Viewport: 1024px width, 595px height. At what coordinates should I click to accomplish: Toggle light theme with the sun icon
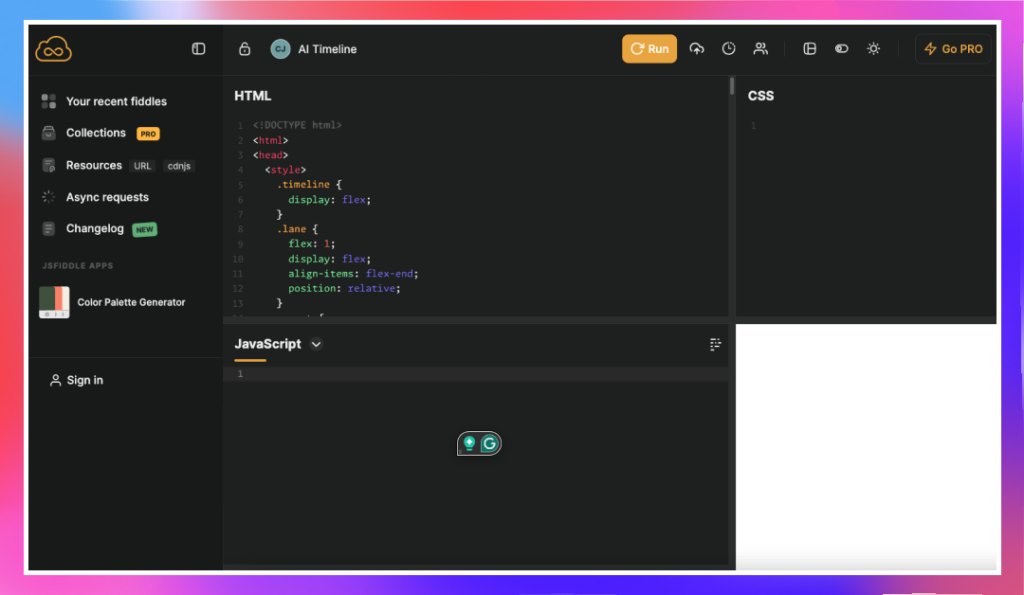point(873,49)
